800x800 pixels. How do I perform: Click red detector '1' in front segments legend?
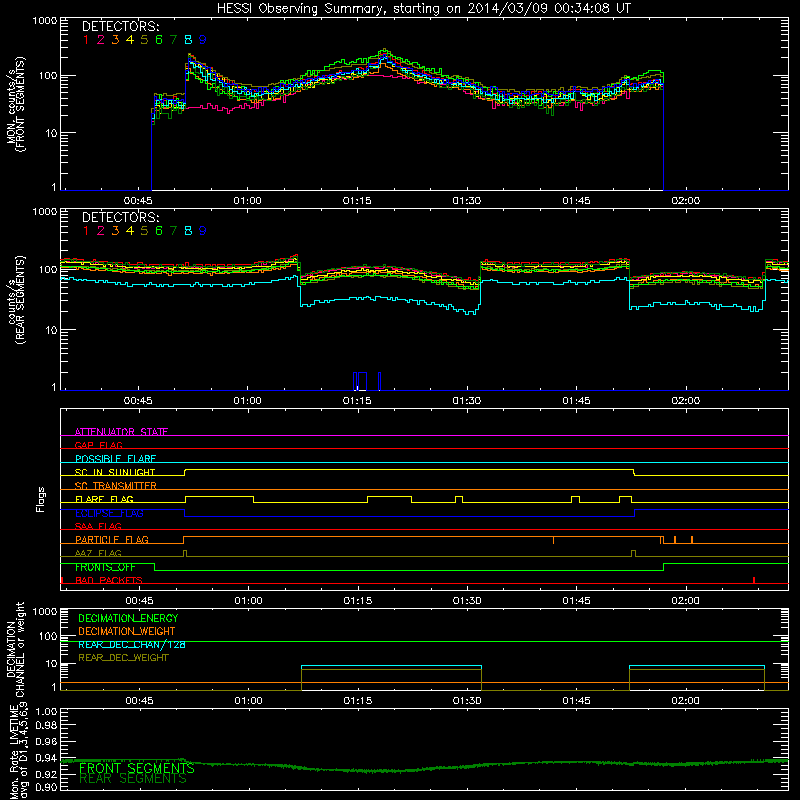[86, 40]
